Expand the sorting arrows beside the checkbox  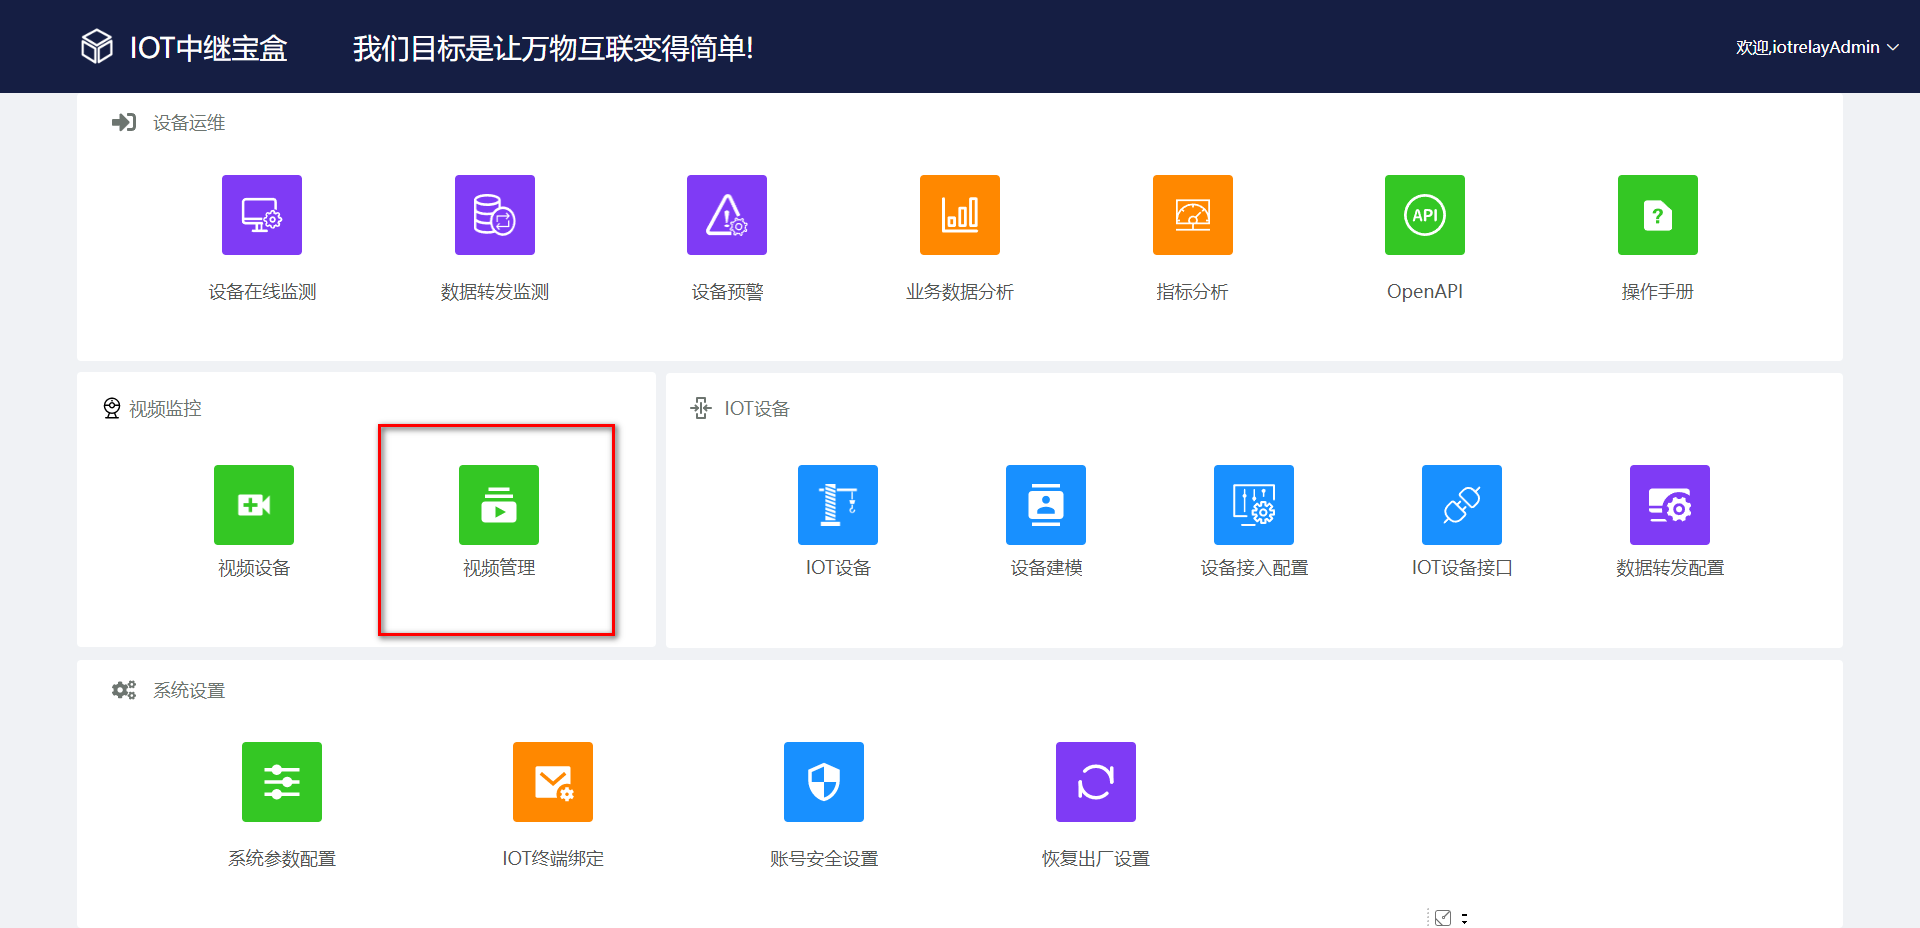[1465, 917]
